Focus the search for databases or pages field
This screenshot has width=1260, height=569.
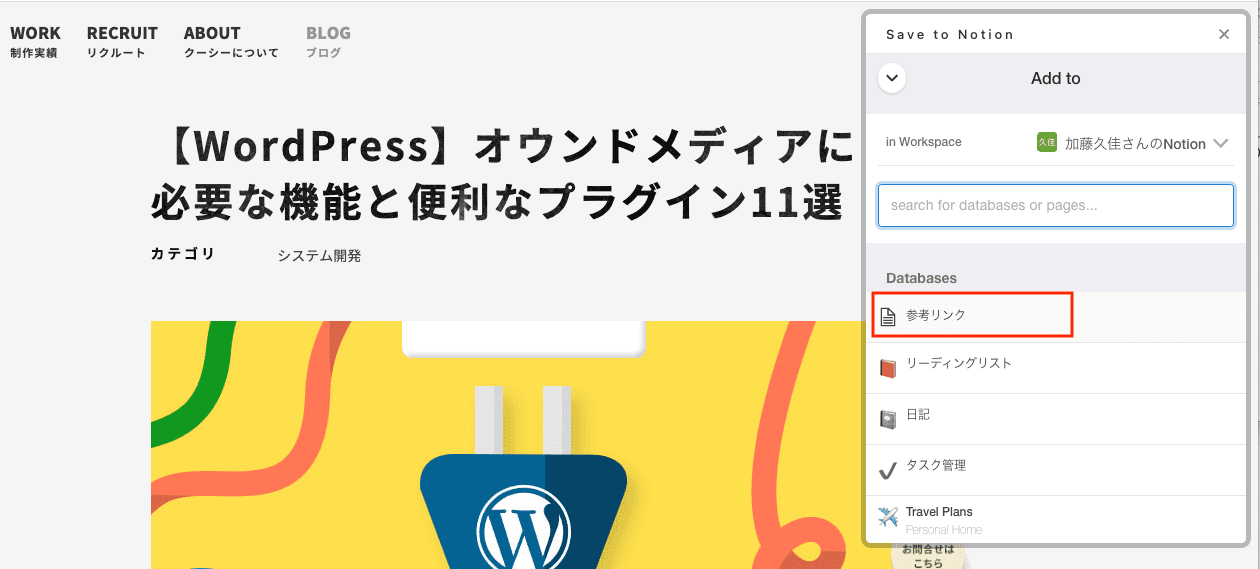pyautogui.click(x=1056, y=205)
